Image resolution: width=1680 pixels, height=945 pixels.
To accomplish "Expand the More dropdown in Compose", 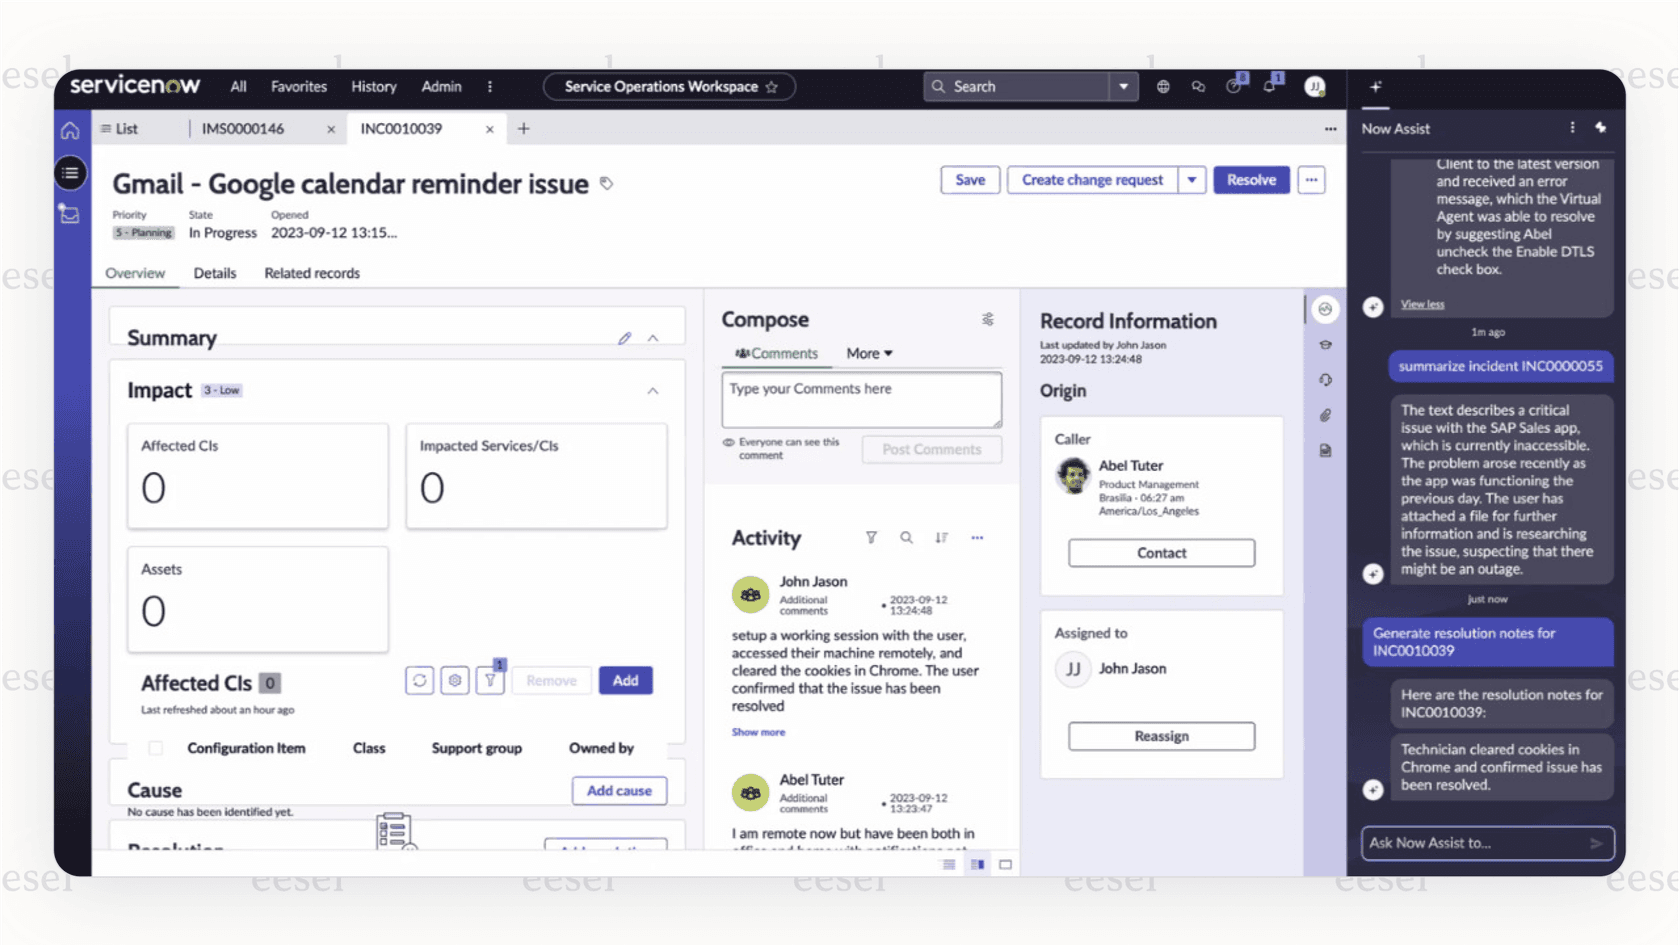I will click(868, 353).
